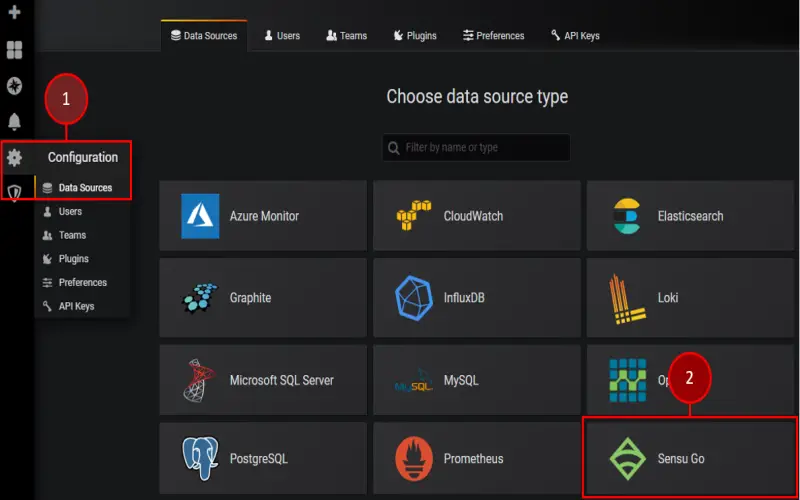Open the Alerting bell icon
The height and width of the screenshot is (500, 800).
(x=14, y=121)
